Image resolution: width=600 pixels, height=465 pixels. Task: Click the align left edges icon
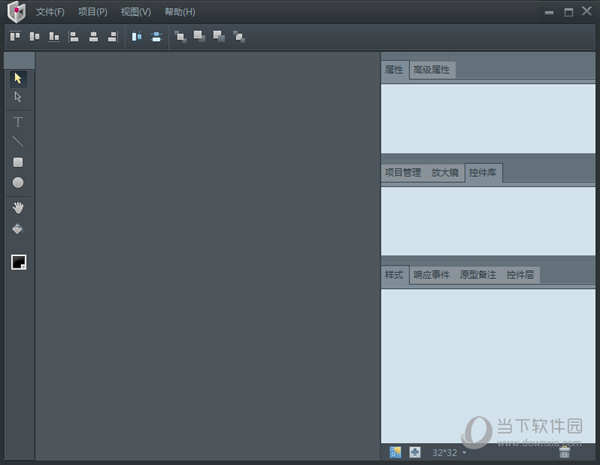[73, 37]
